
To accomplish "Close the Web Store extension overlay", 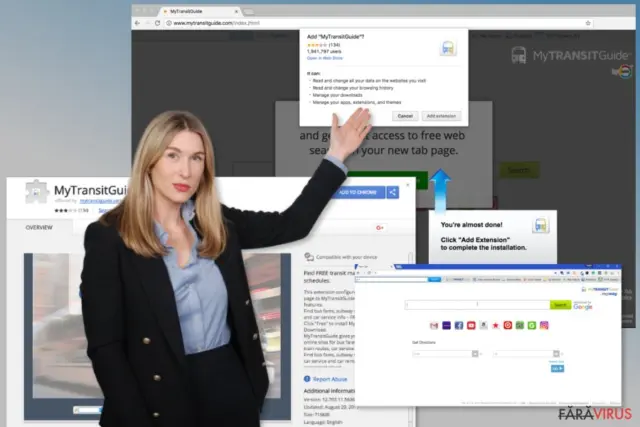I will (408, 185).
